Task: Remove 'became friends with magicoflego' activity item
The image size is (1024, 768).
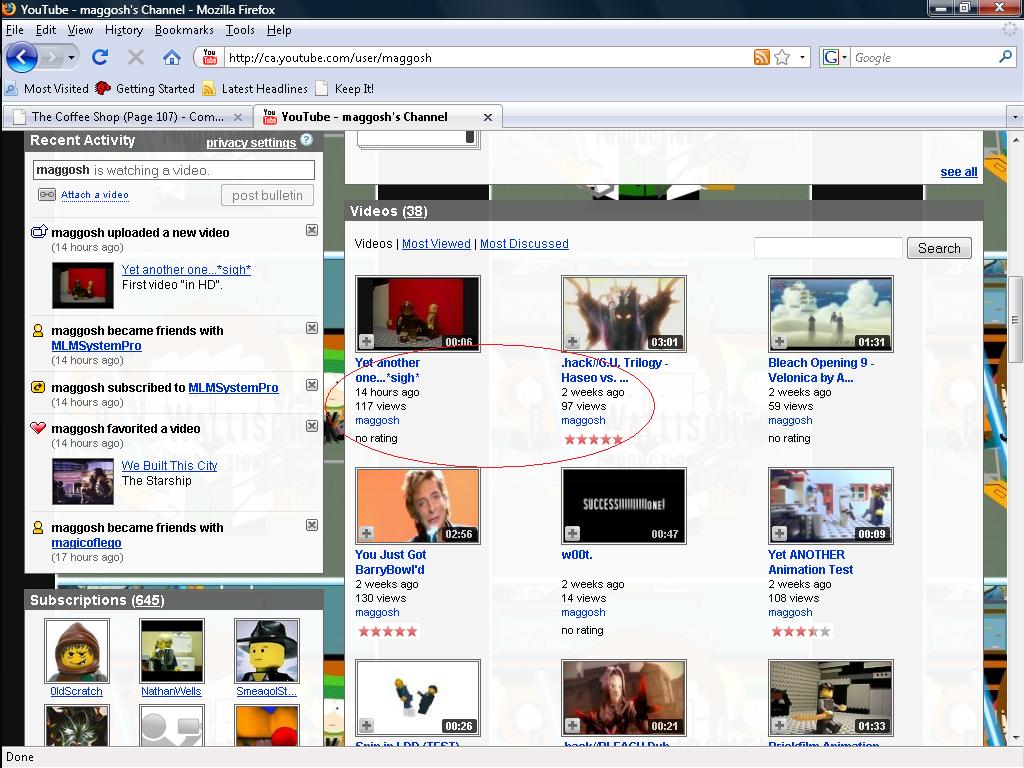Action: [x=312, y=525]
